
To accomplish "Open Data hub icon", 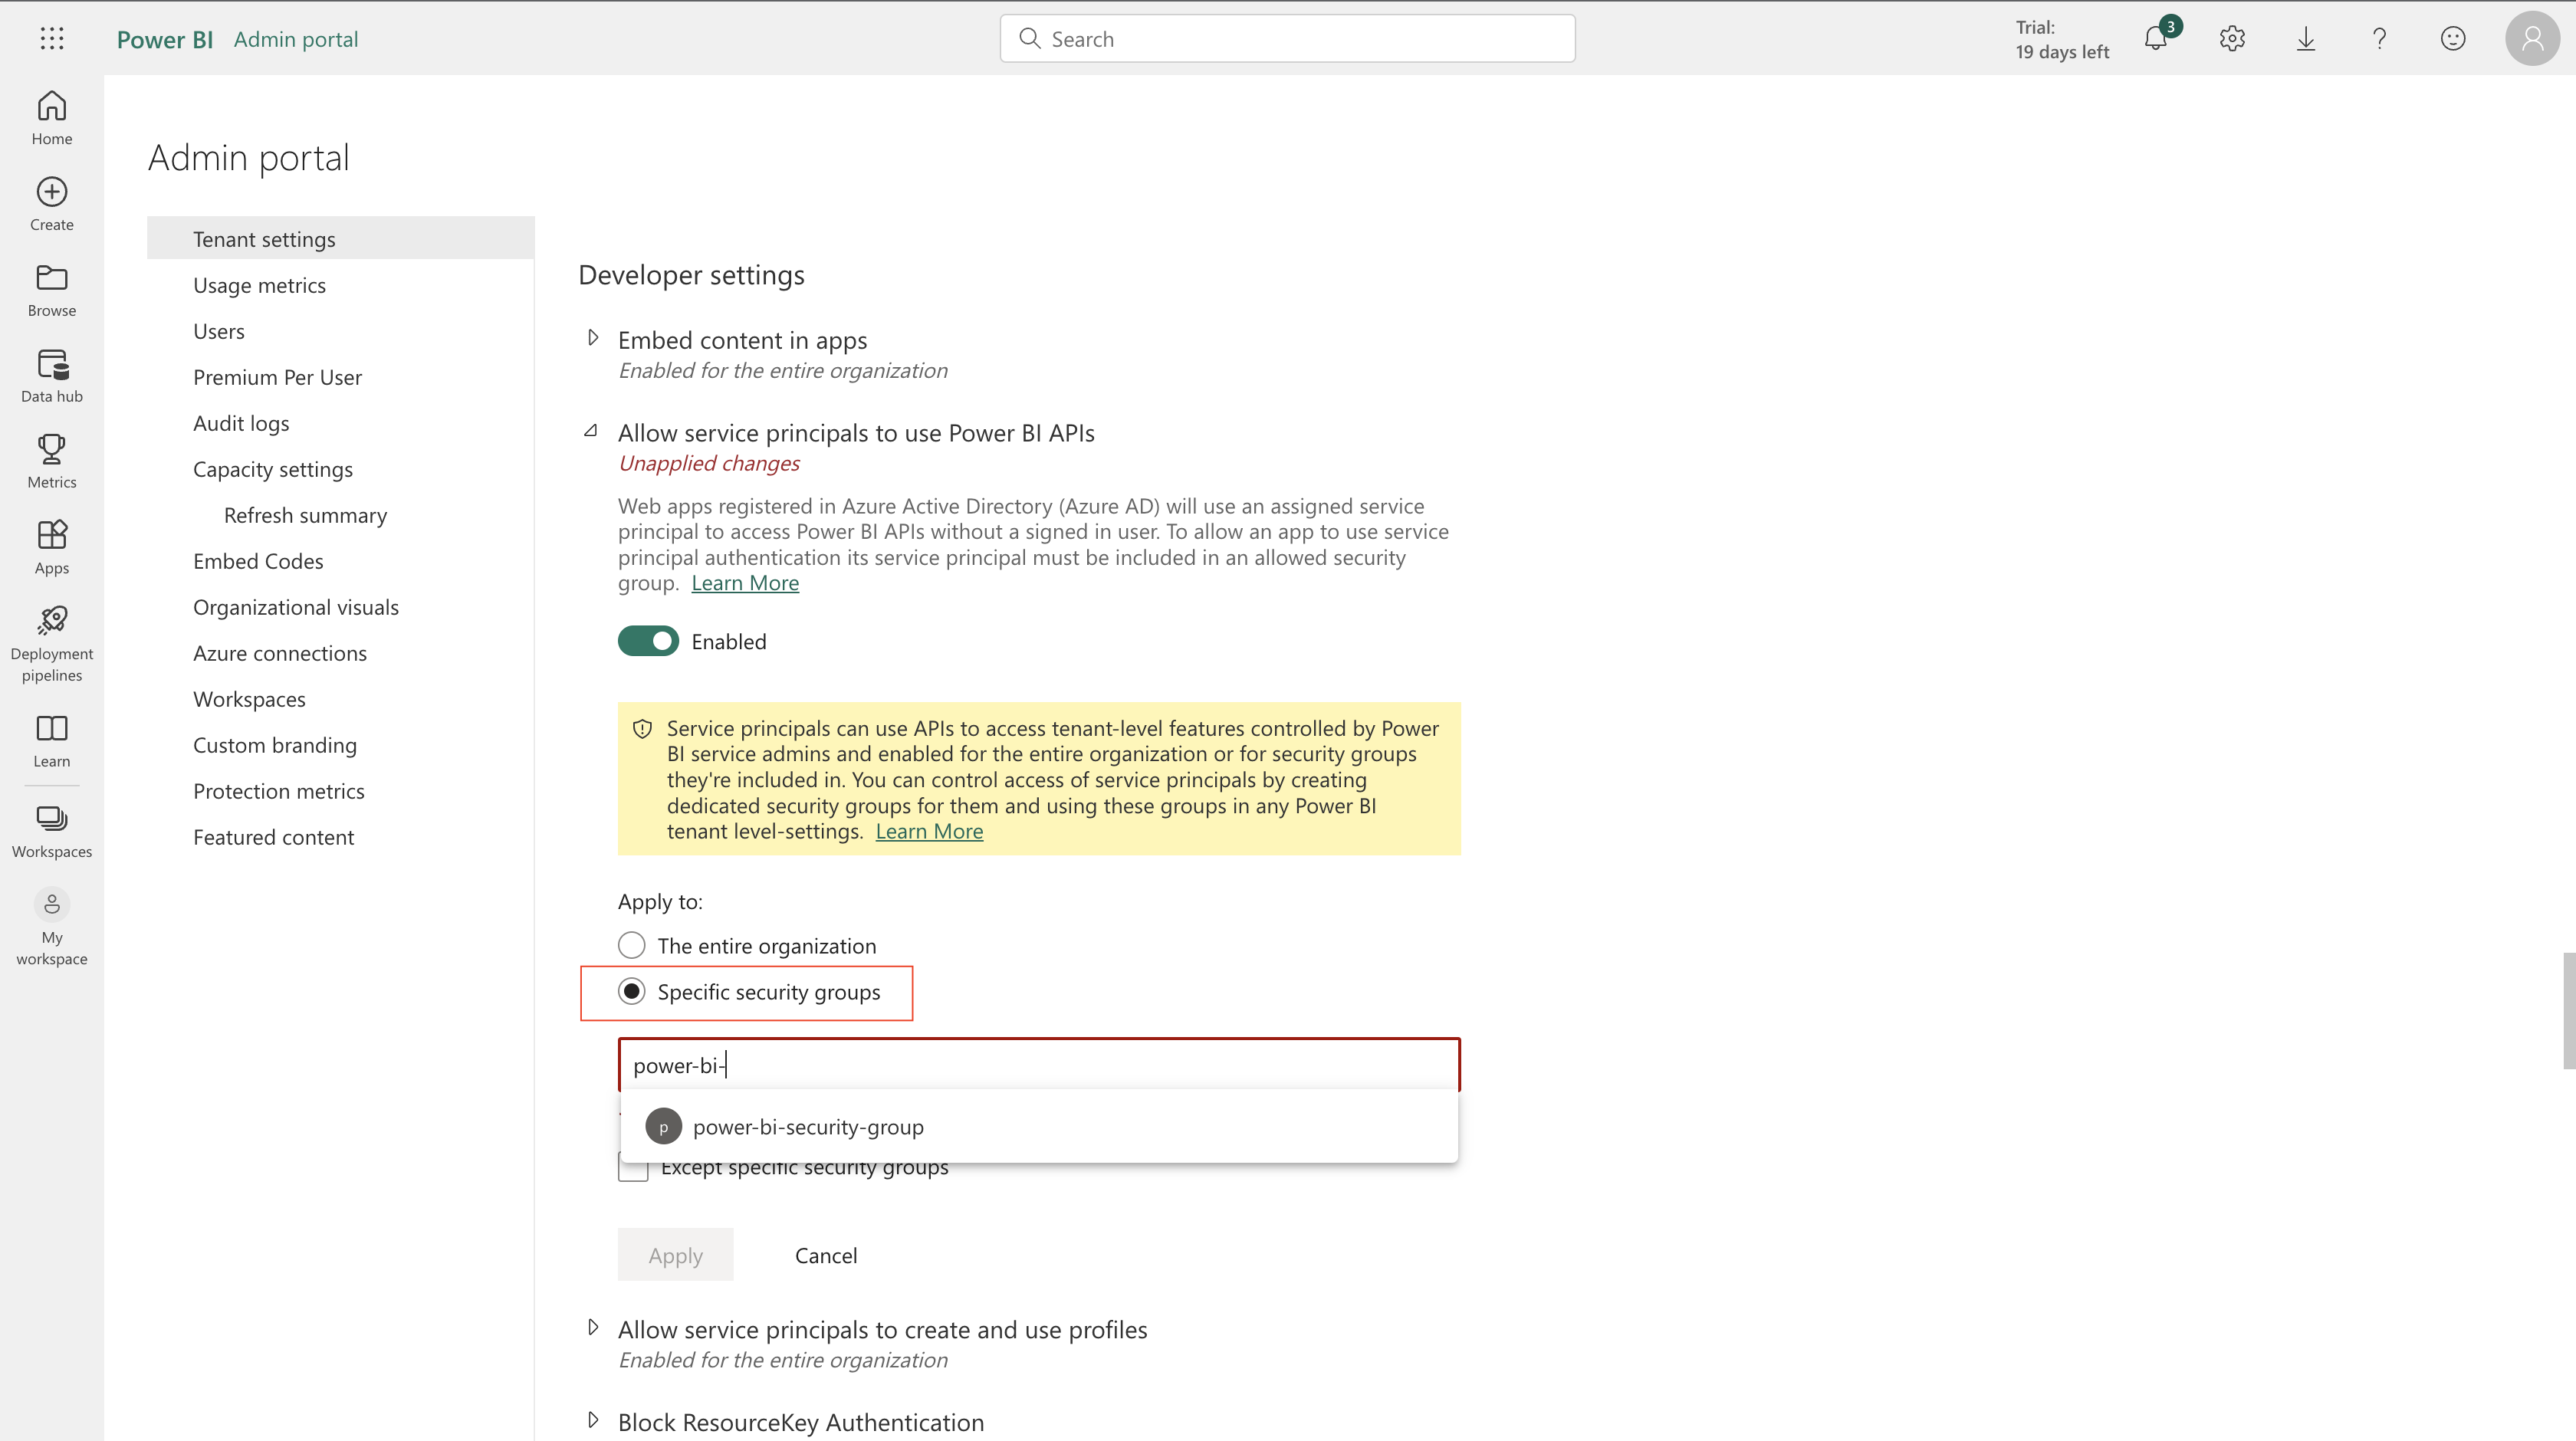I will point(52,364).
